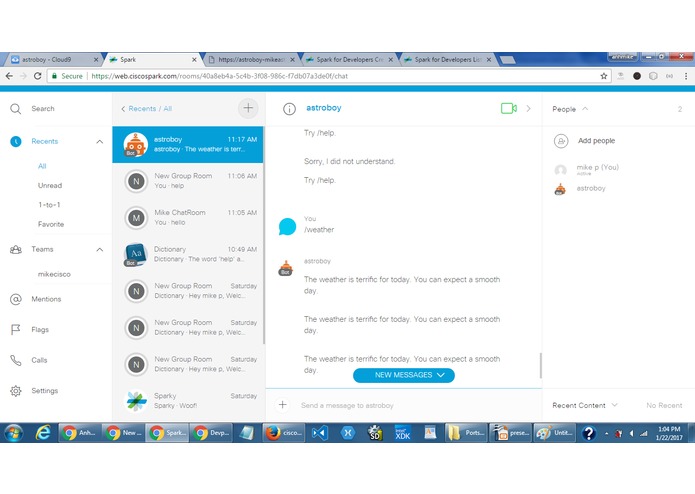Viewport: 695px width, 494px height.
Task: Collapse the Teams section chevron
Action: (100, 250)
